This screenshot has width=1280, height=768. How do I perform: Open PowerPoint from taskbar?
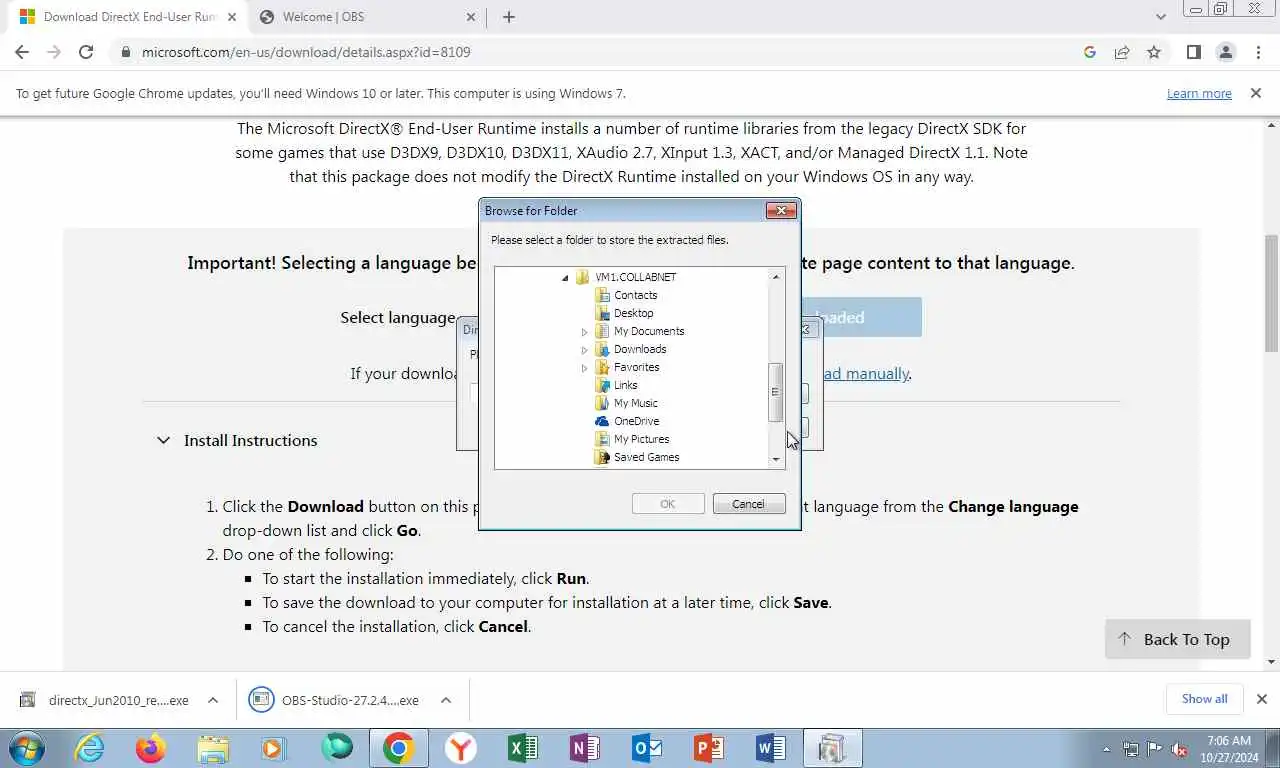(x=709, y=748)
